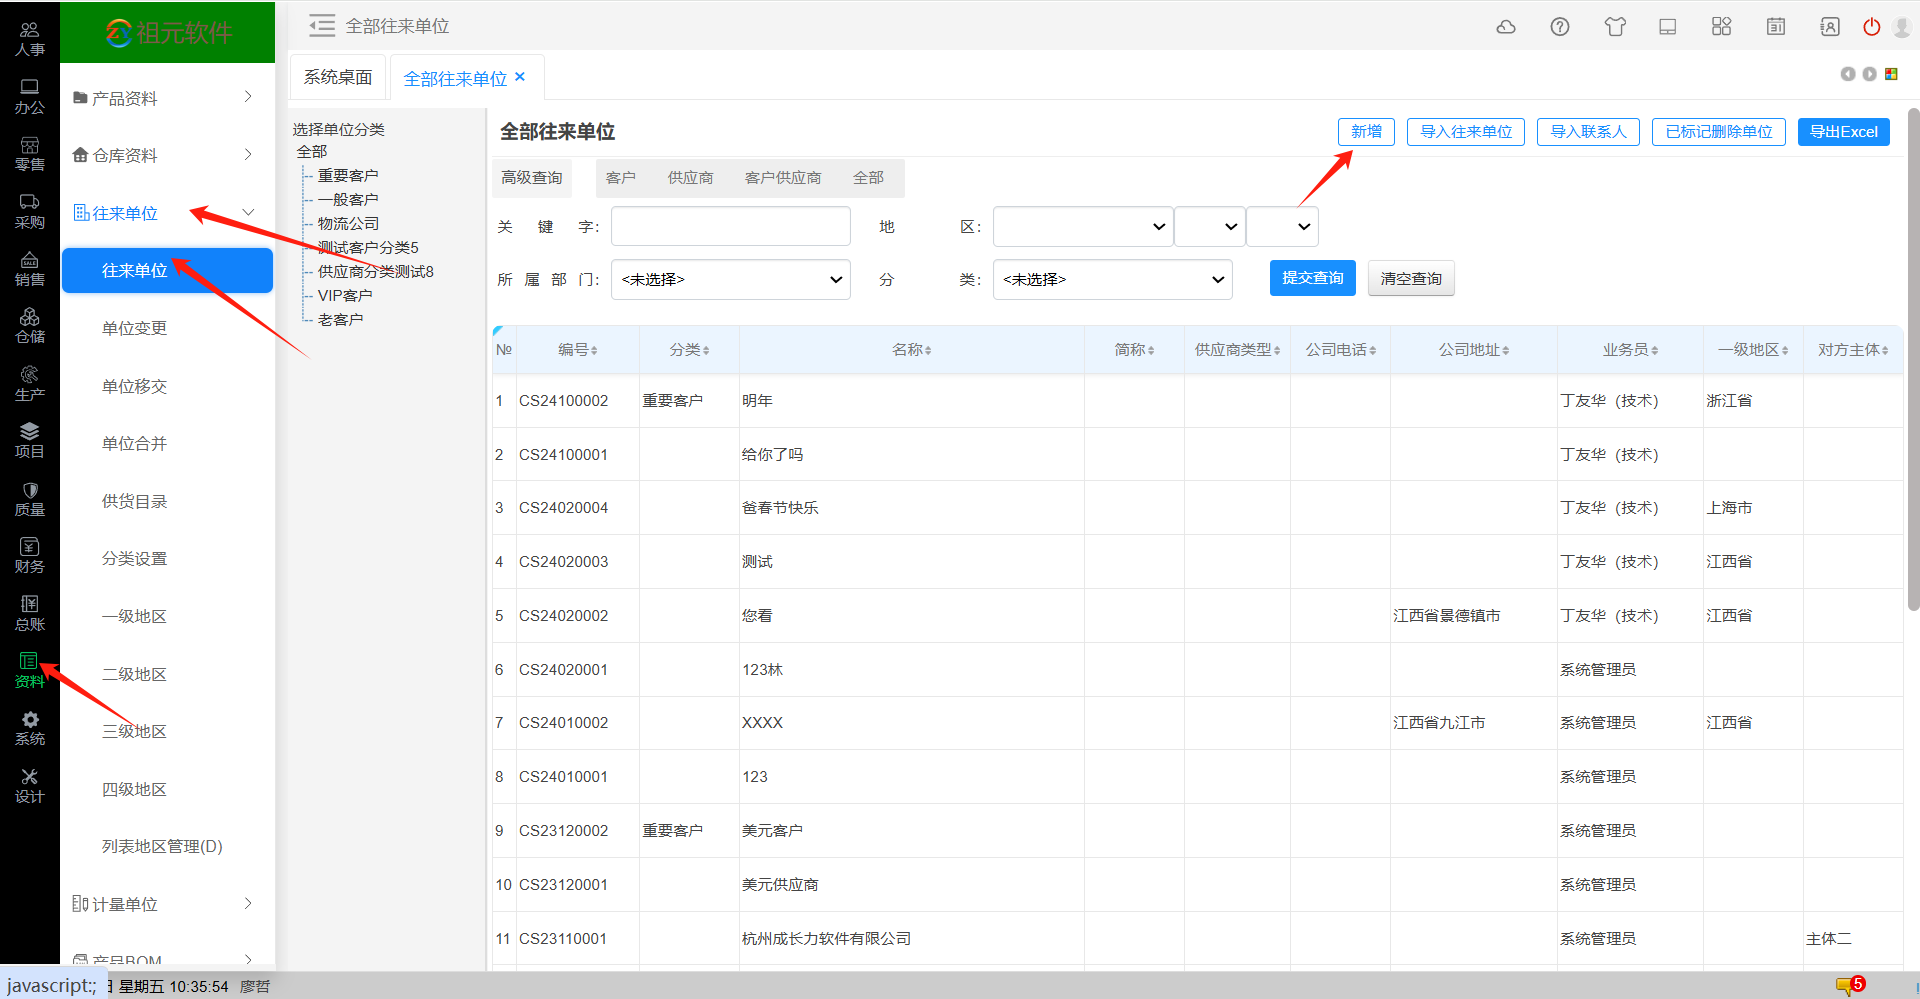Open the third 地区 dropdown

[x=1283, y=227]
